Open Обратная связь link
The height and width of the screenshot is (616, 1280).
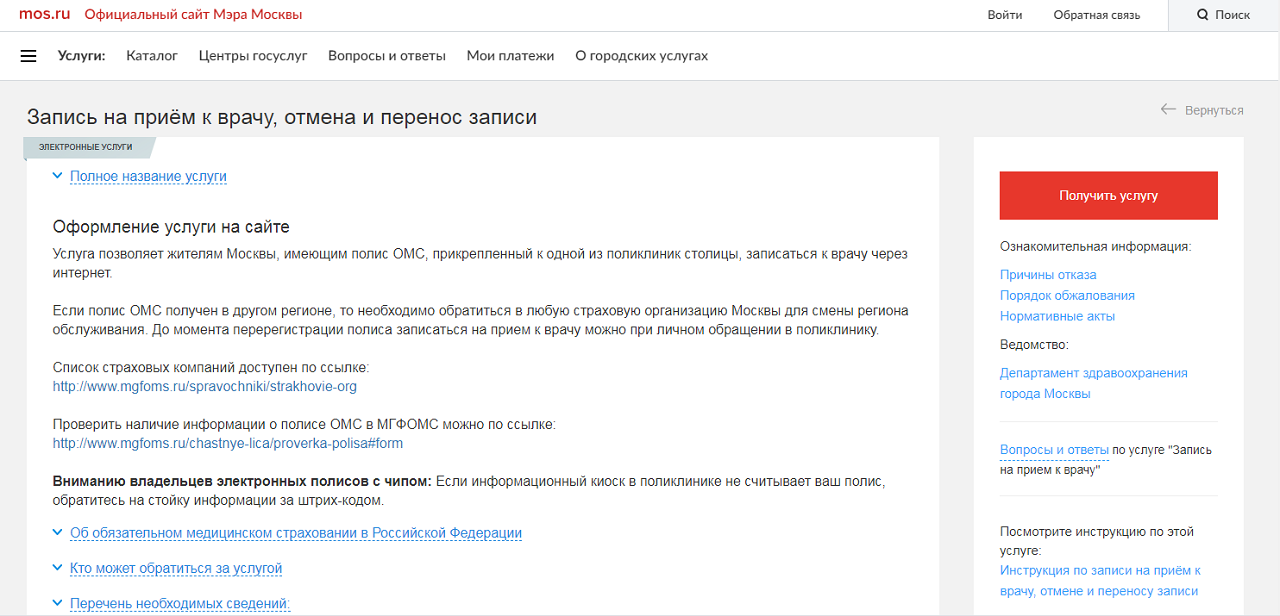(1097, 15)
